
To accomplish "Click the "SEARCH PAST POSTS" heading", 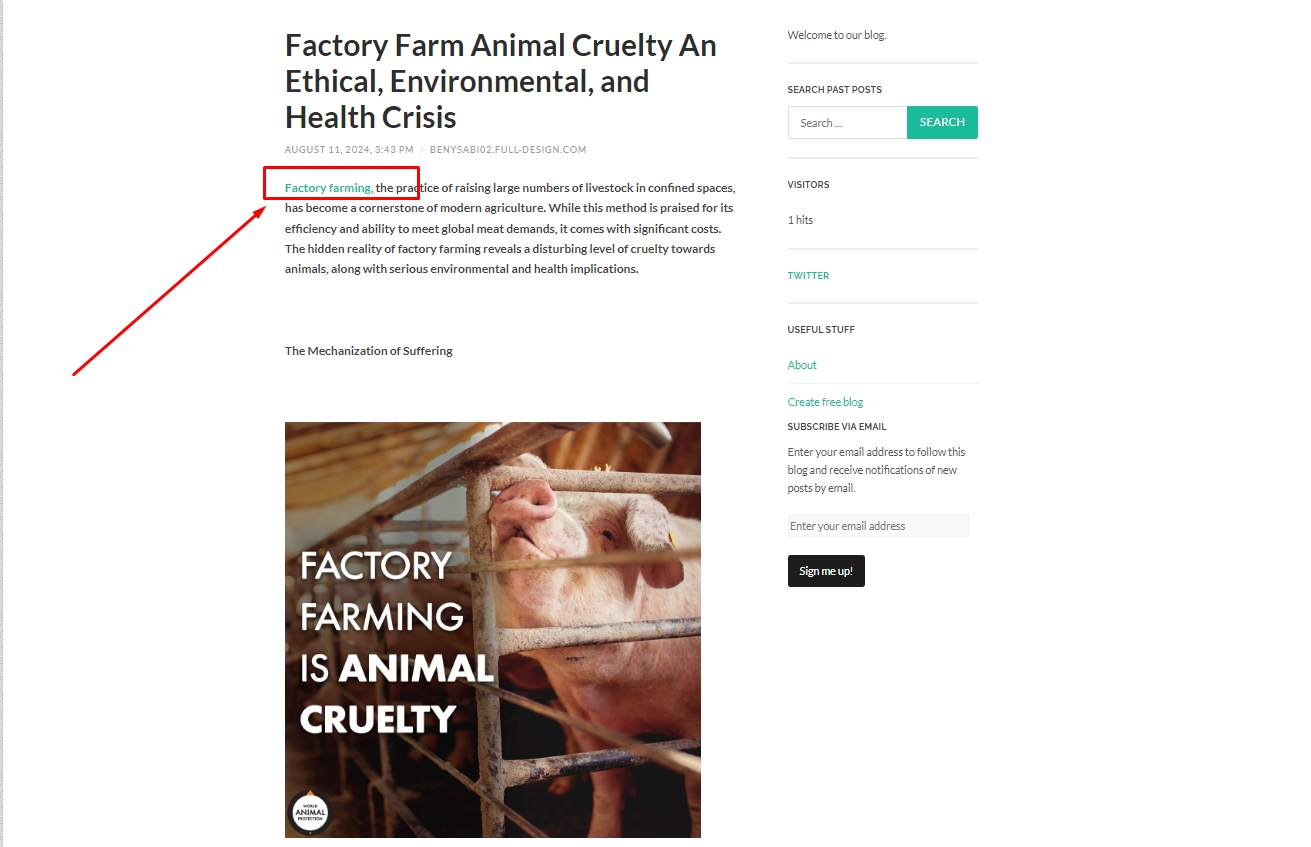I will tap(834, 90).
